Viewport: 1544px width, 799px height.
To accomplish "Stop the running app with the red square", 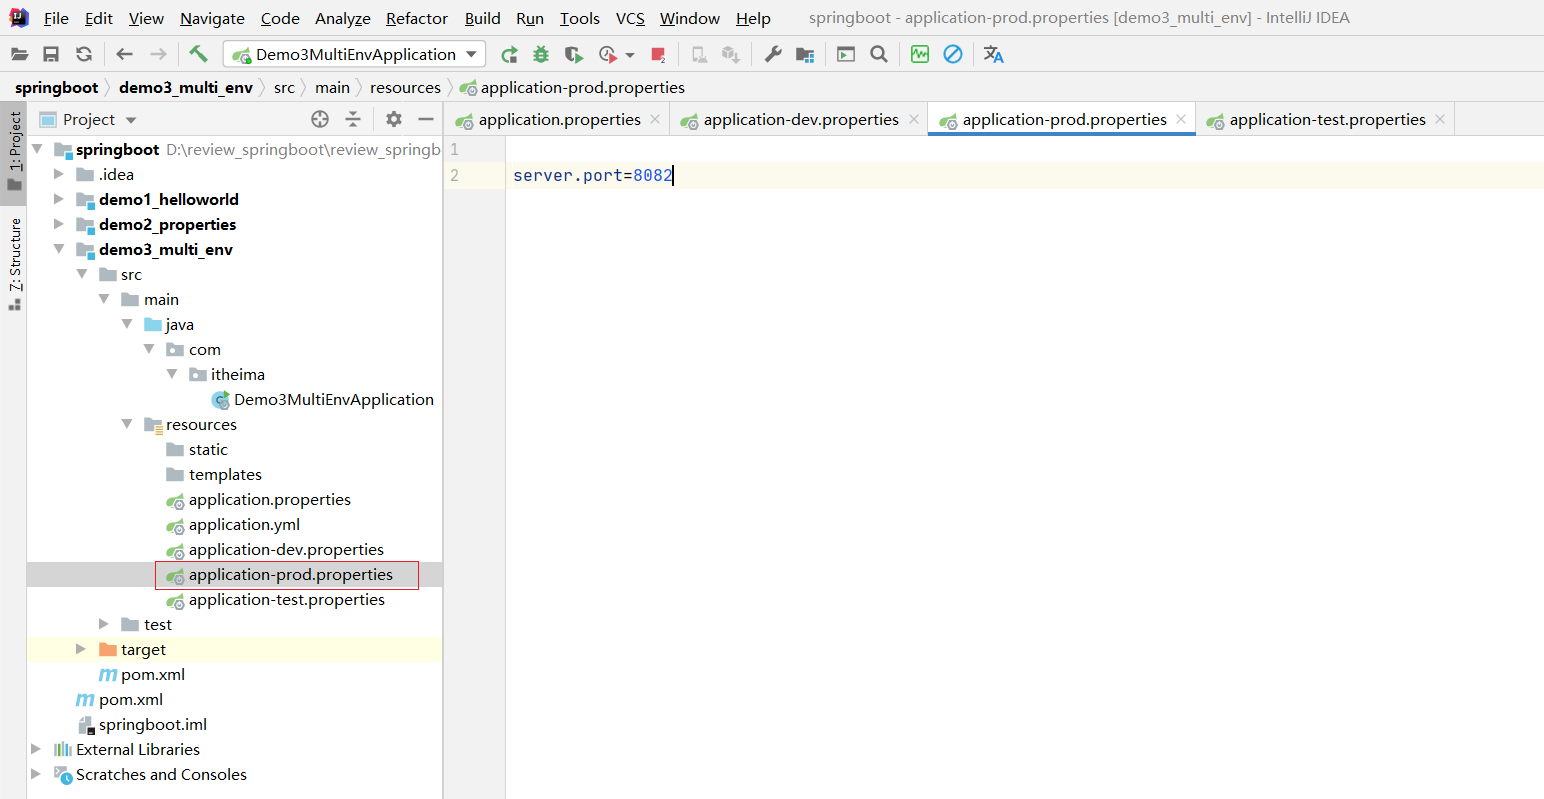I will point(657,54).
